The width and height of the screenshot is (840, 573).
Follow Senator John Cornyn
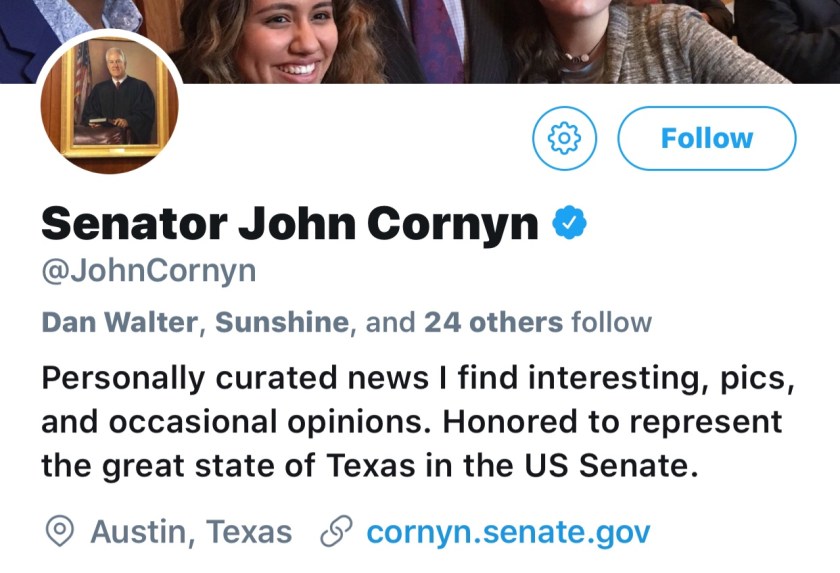coord(707,138)
